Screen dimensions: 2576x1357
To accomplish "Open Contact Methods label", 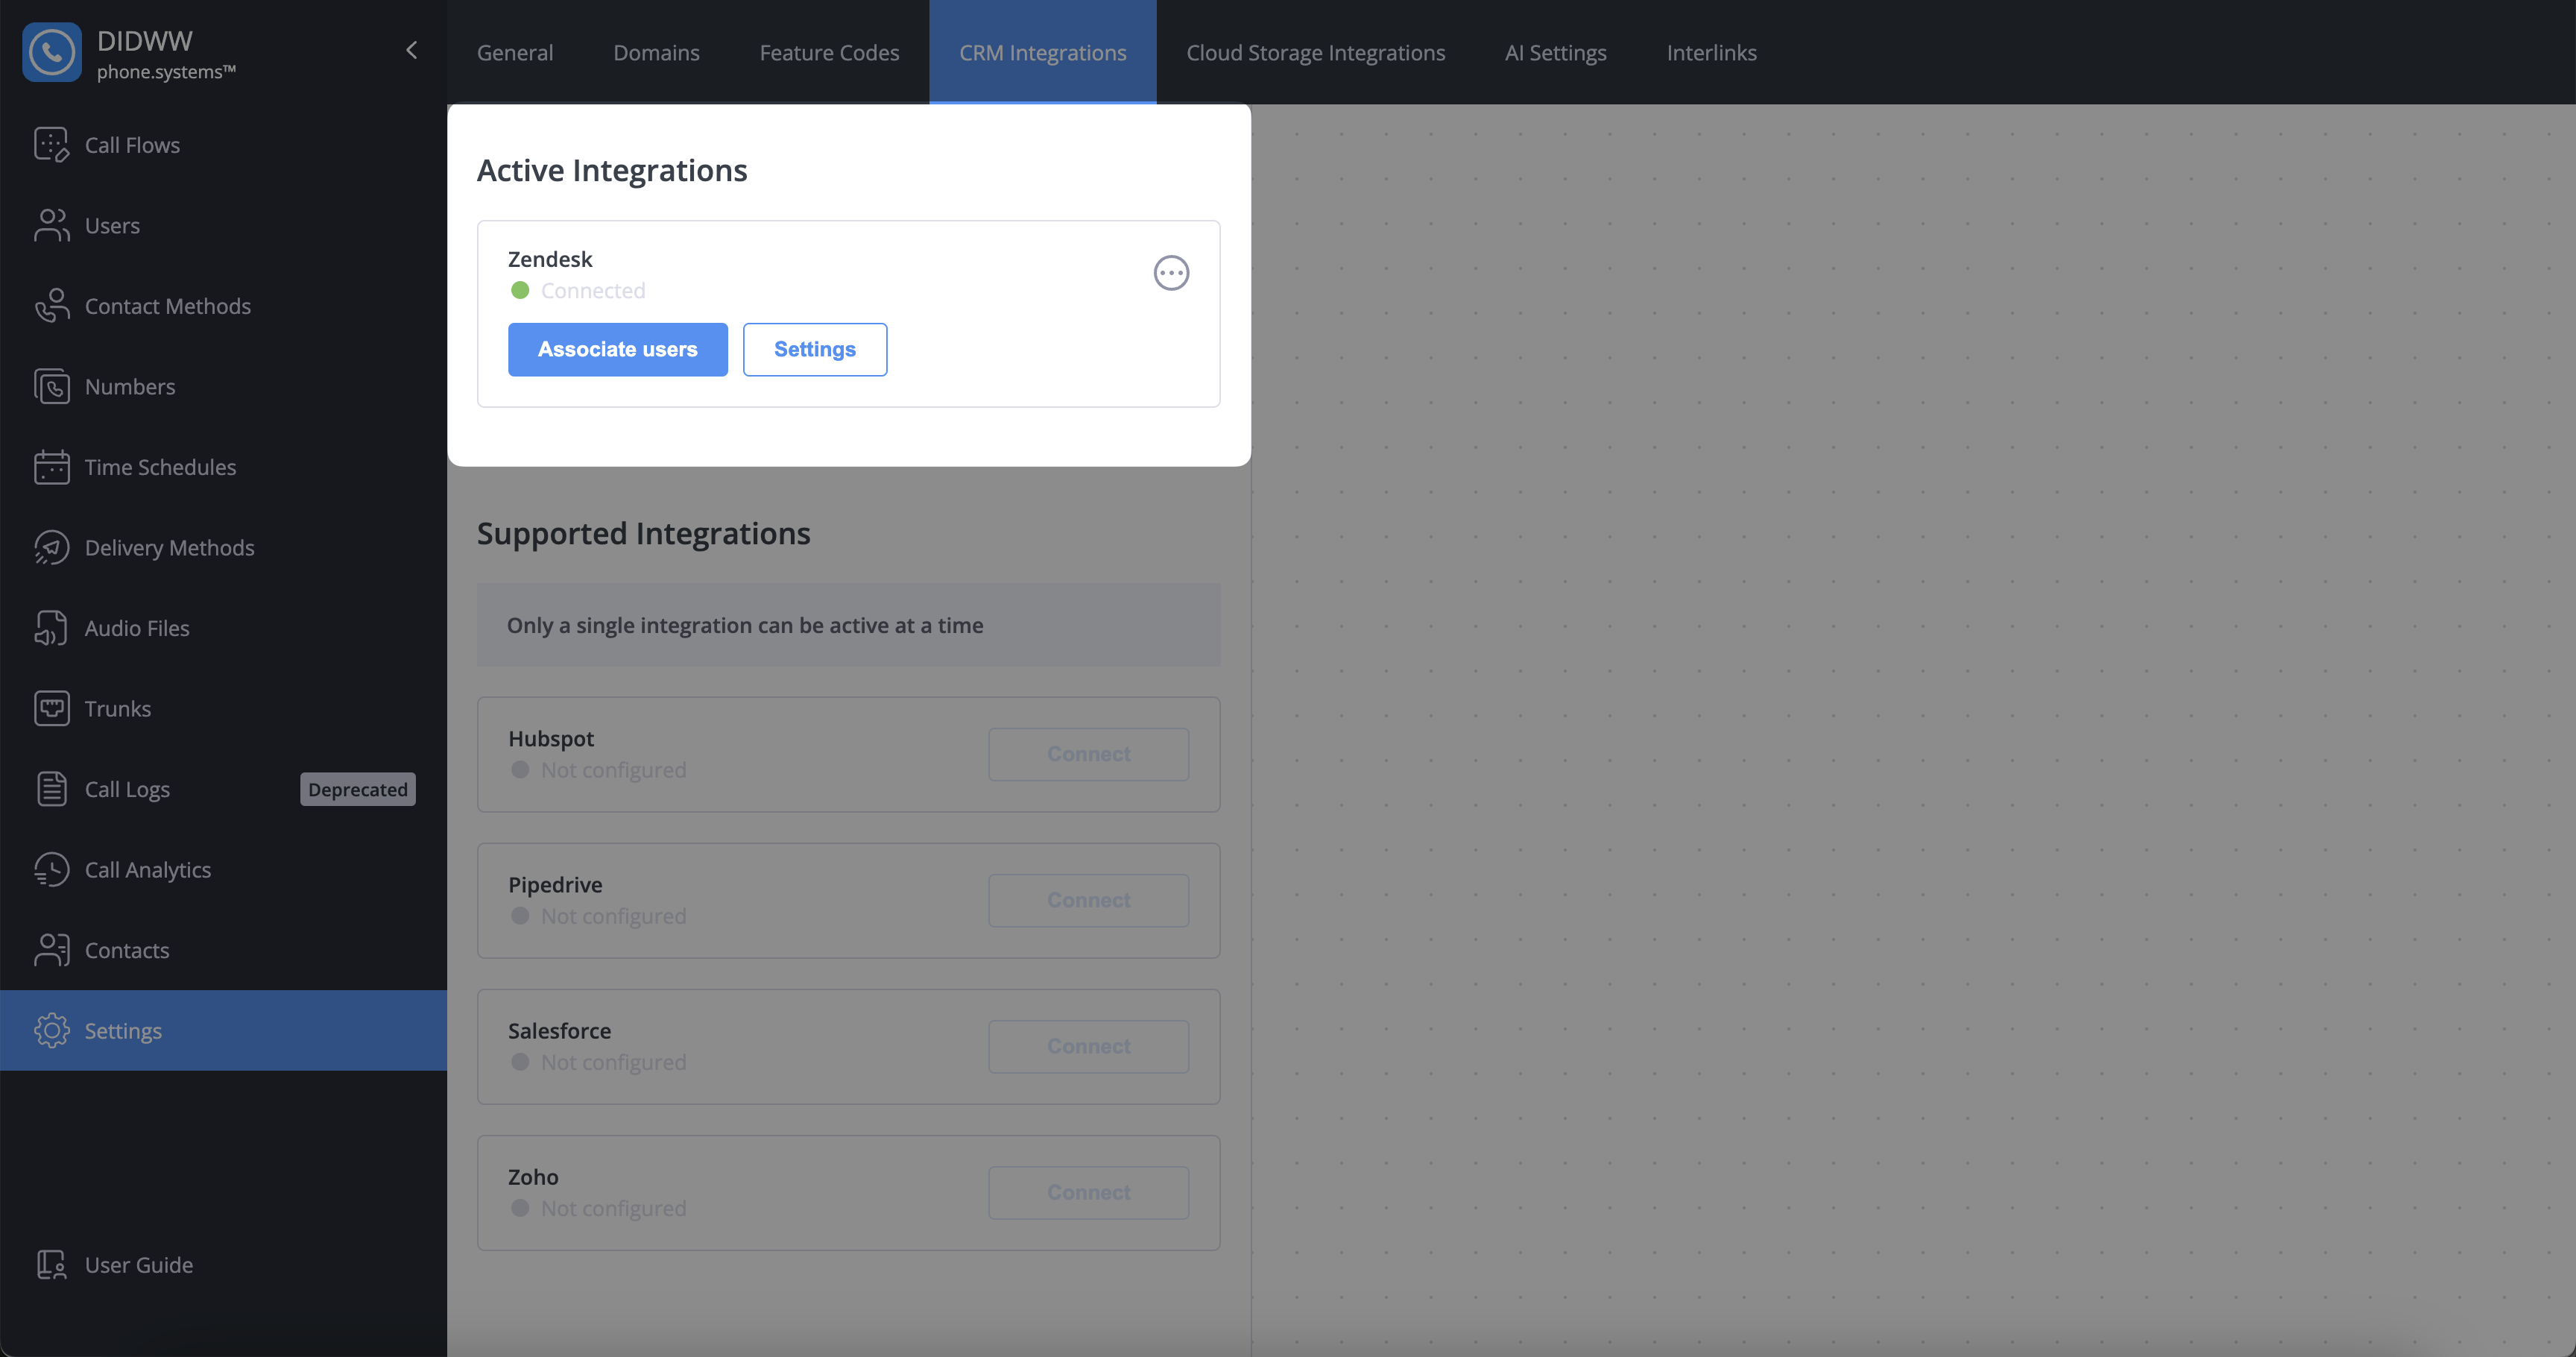I will tap(168, 306).
